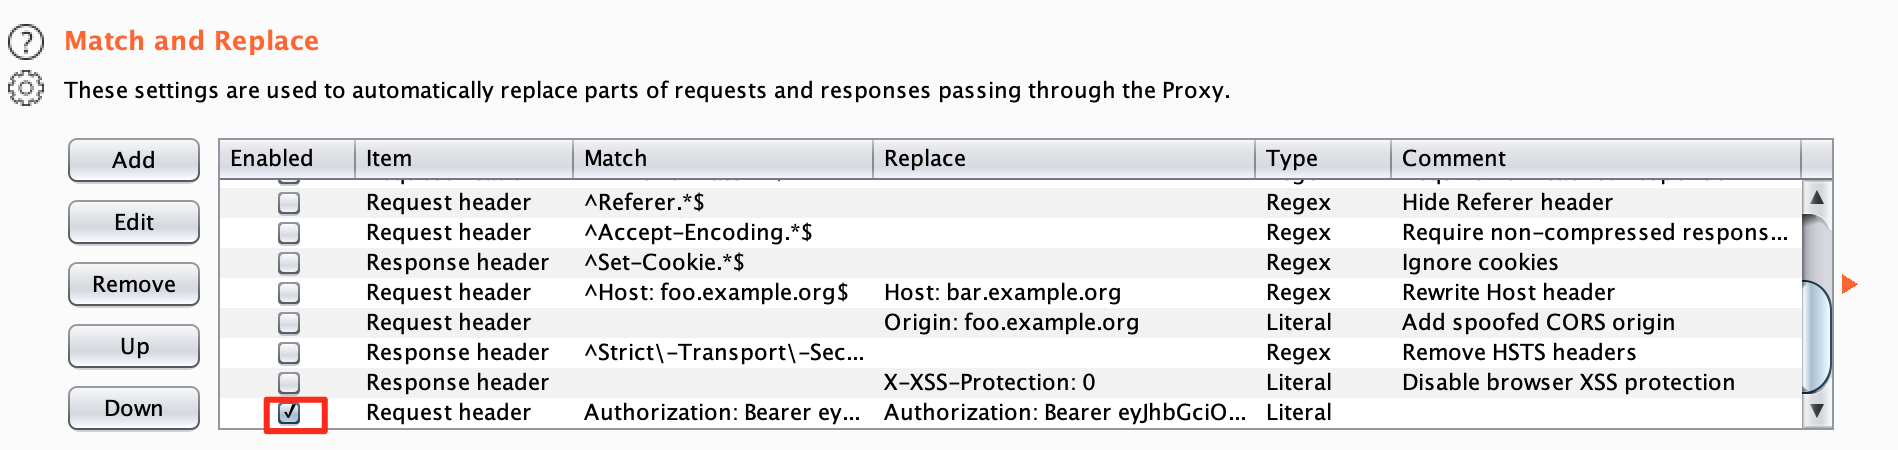The image size is (1898, 450).
Task: Enable the Rewrite Host header rule
Action: 289,293
